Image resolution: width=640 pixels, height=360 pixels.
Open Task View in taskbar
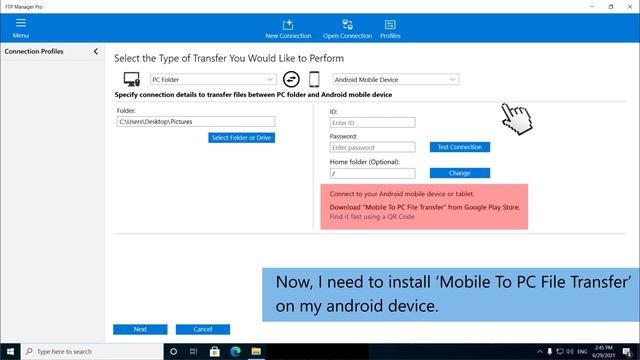click(193, 351)
